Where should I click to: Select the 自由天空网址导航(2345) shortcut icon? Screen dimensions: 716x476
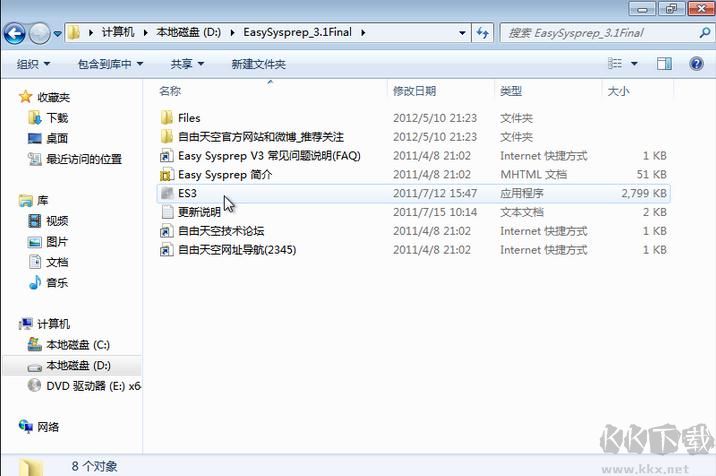coord(167,250)
